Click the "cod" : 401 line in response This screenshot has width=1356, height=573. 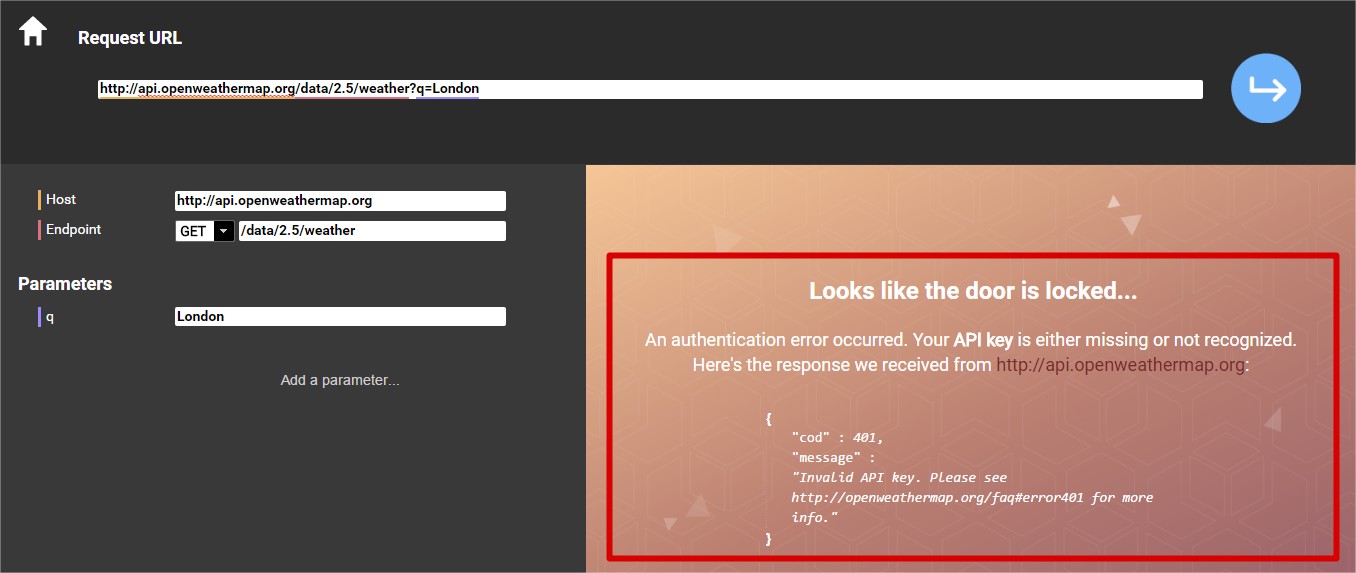(837, 438)
